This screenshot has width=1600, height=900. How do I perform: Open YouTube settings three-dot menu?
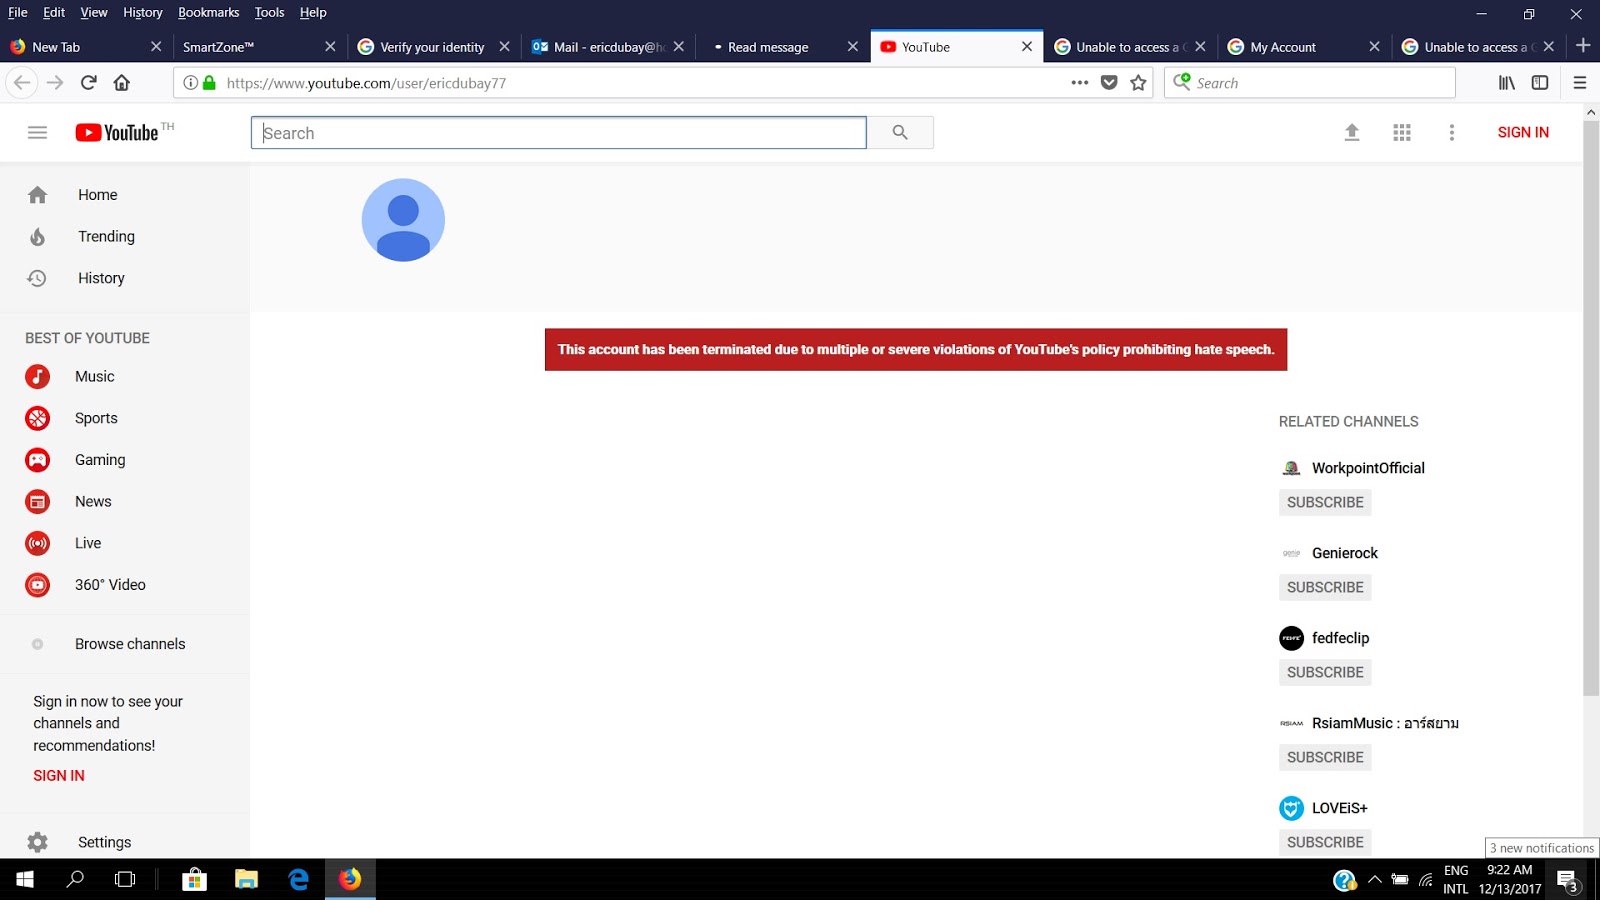pos(1452,132)
